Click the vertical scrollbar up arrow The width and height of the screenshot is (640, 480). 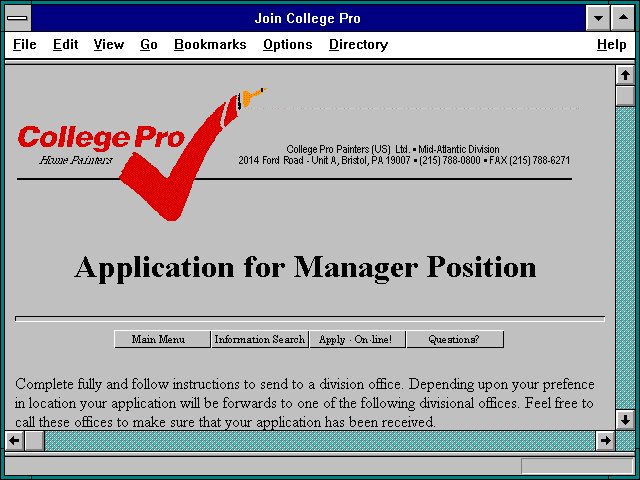click(x=625, y=75)
